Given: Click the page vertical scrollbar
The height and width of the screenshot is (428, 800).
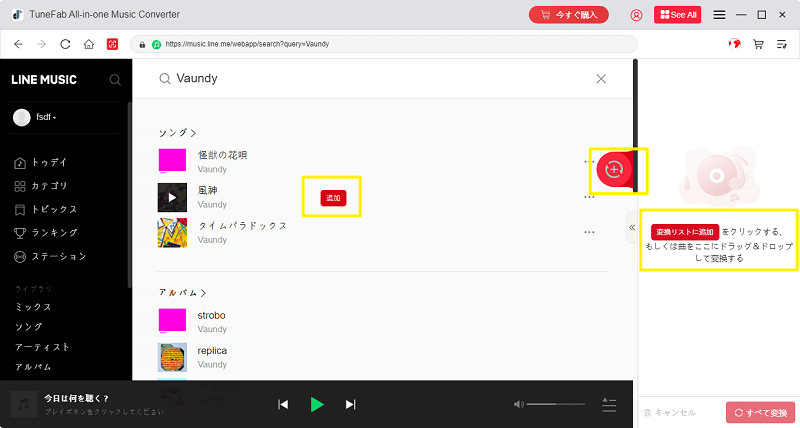Looking at the screenshot, I should [x=635, y=125].
